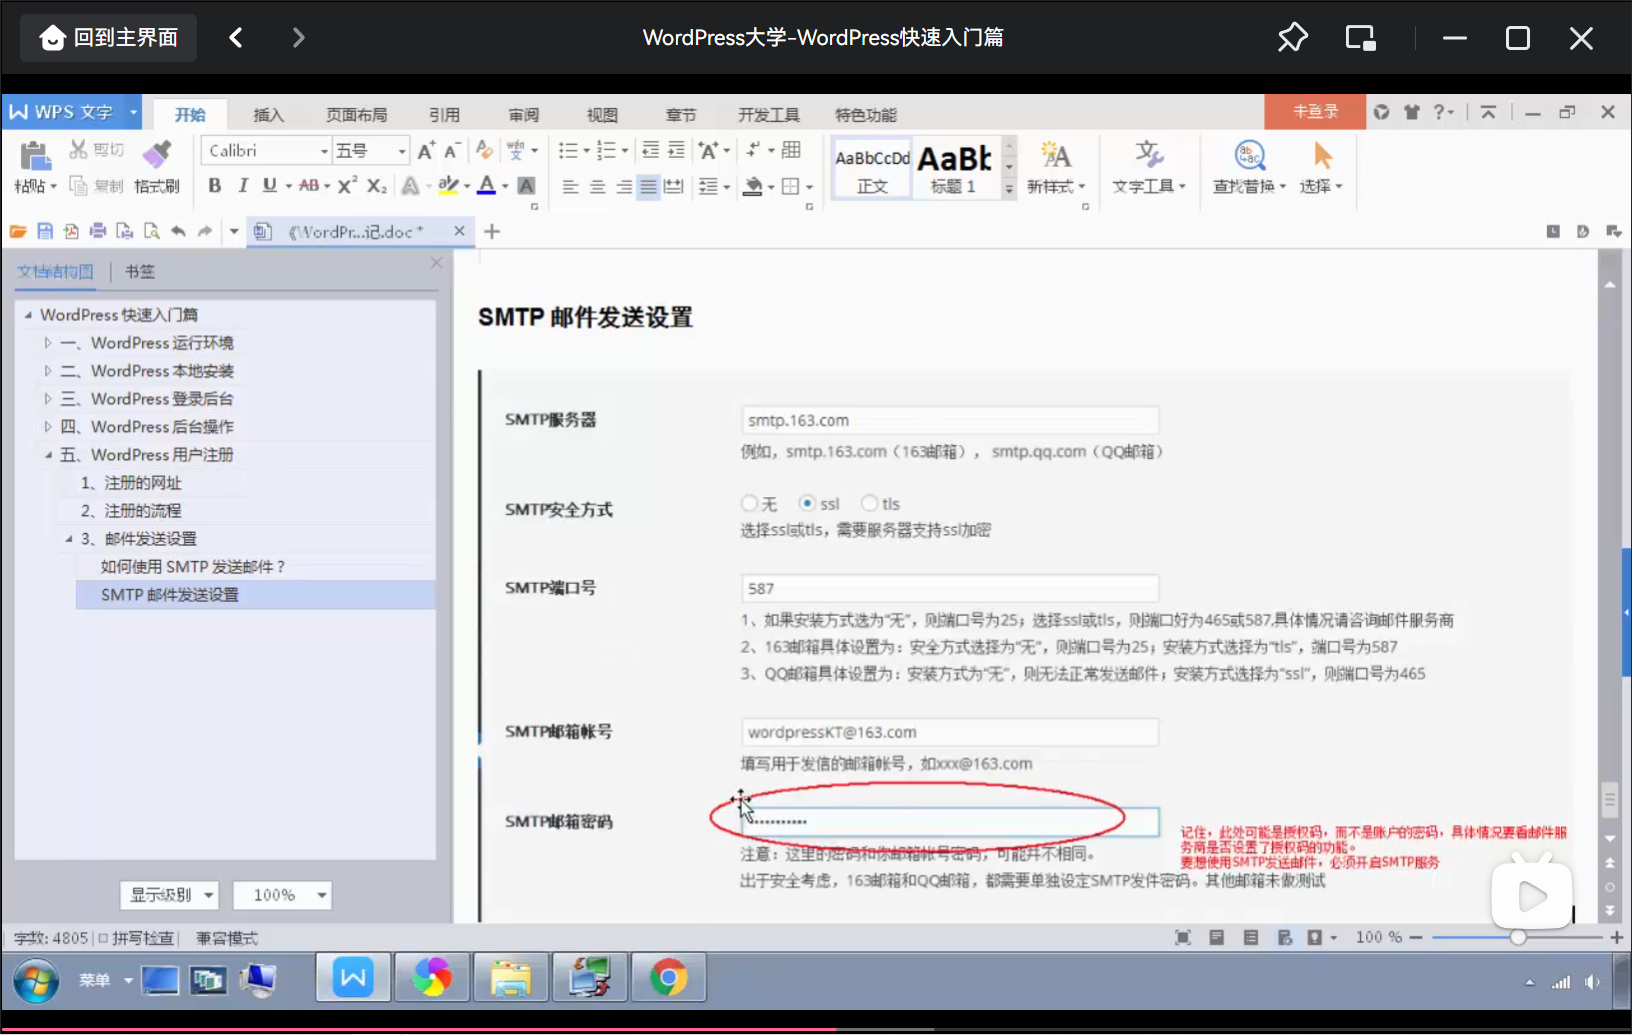Screen dimensions: 1632x1035
Task: Switch to the 书签 pane tab
Action: coord(140,271)
